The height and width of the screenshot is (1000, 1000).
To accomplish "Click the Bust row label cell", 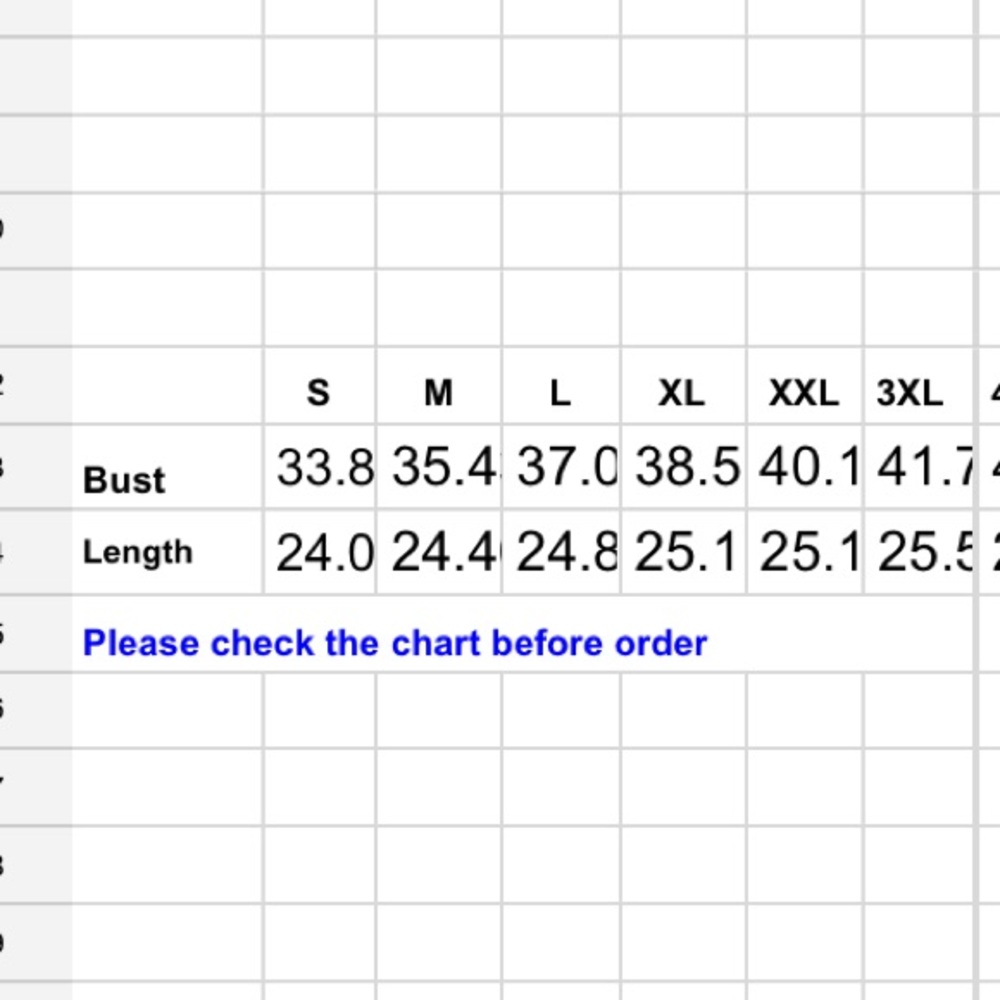I will (x=167, y=467).
